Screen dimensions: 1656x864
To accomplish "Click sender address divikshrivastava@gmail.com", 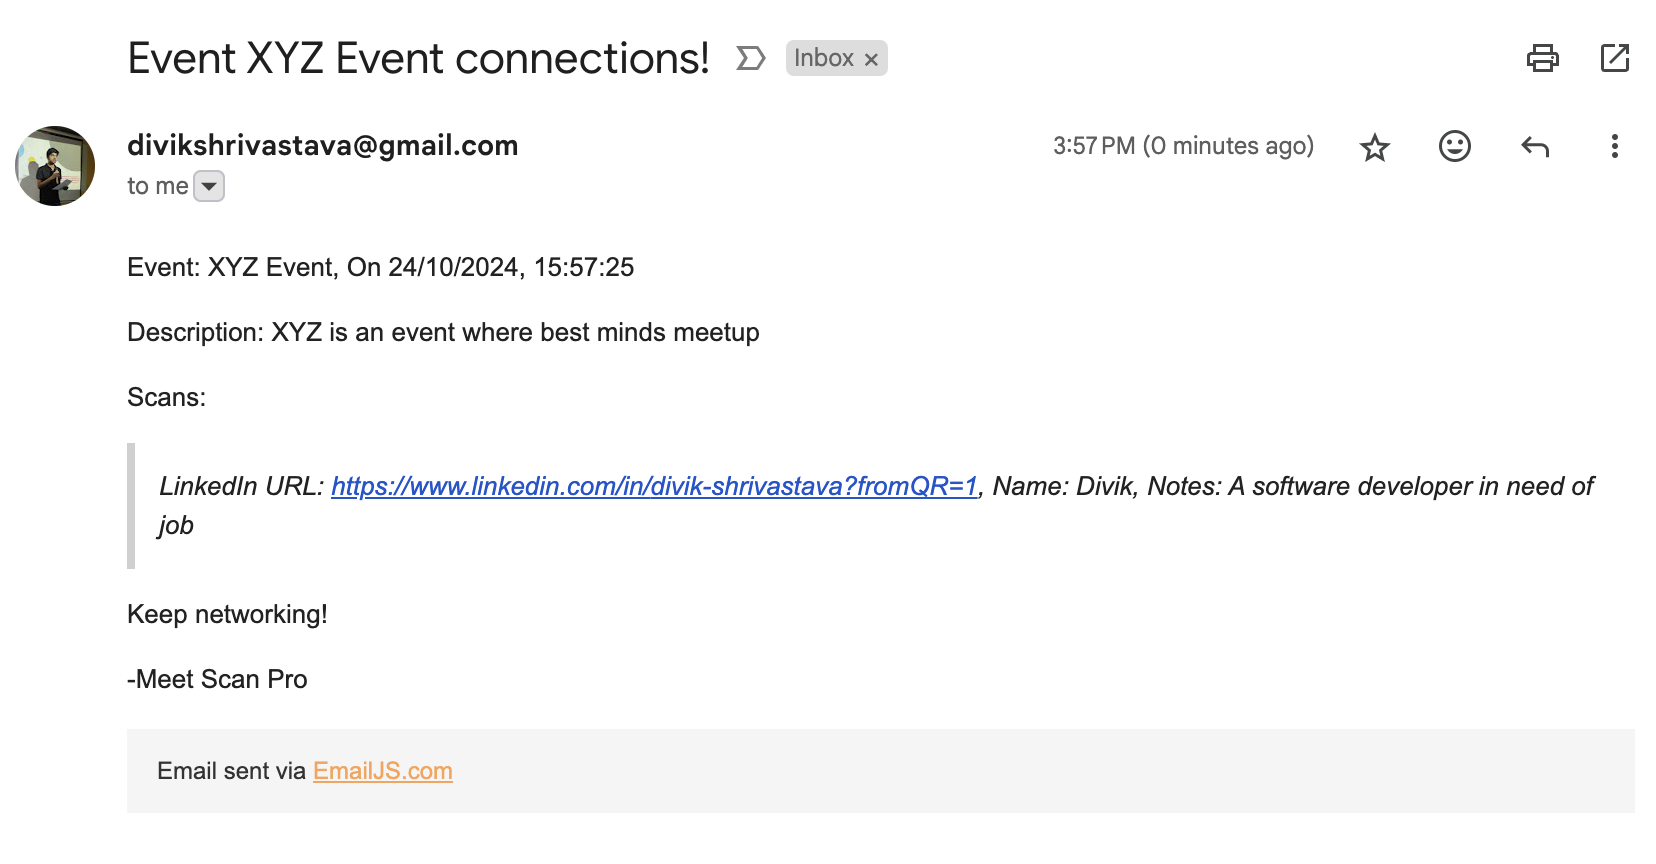I will coord(322,145).
